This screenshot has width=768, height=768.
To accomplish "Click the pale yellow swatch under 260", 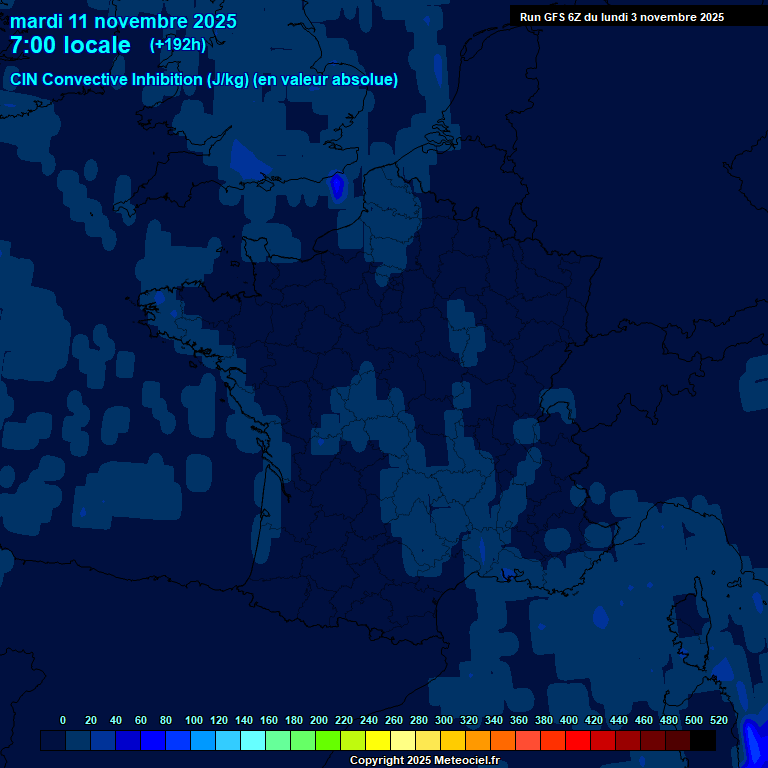I will pos(403,741).
